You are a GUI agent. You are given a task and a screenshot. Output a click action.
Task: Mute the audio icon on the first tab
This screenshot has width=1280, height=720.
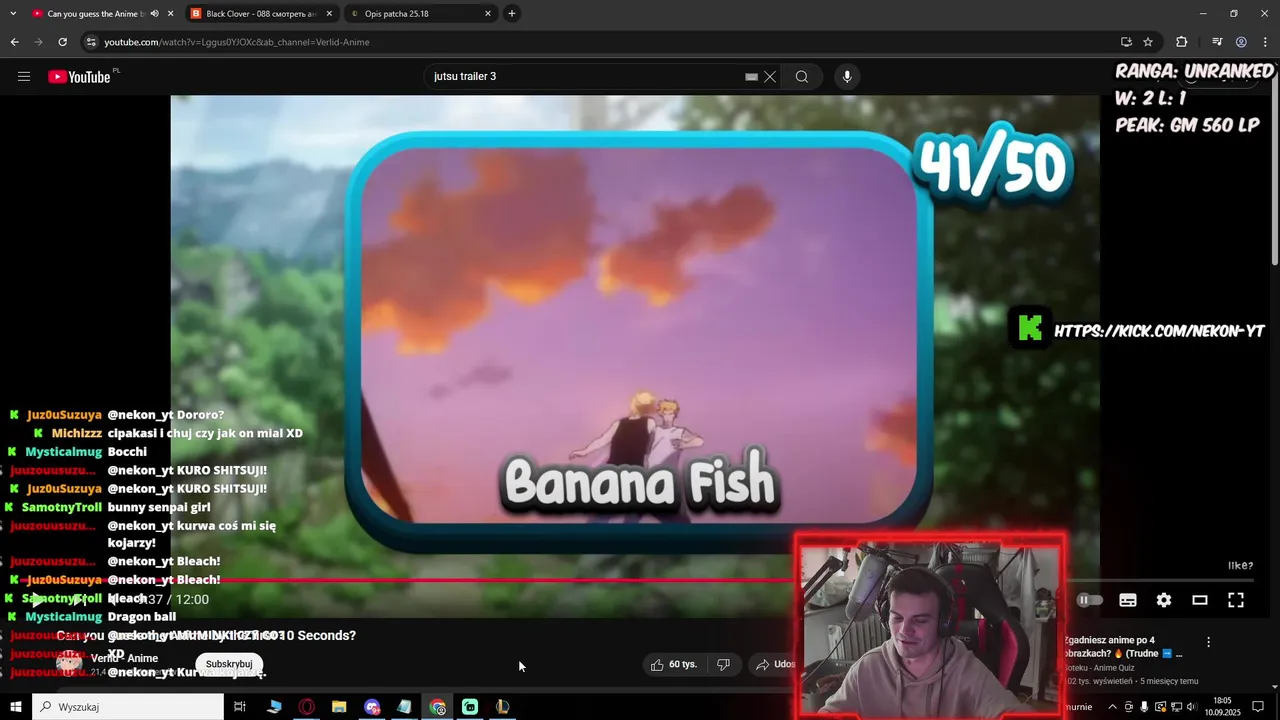pyautogui.click(x=154, y=14)
